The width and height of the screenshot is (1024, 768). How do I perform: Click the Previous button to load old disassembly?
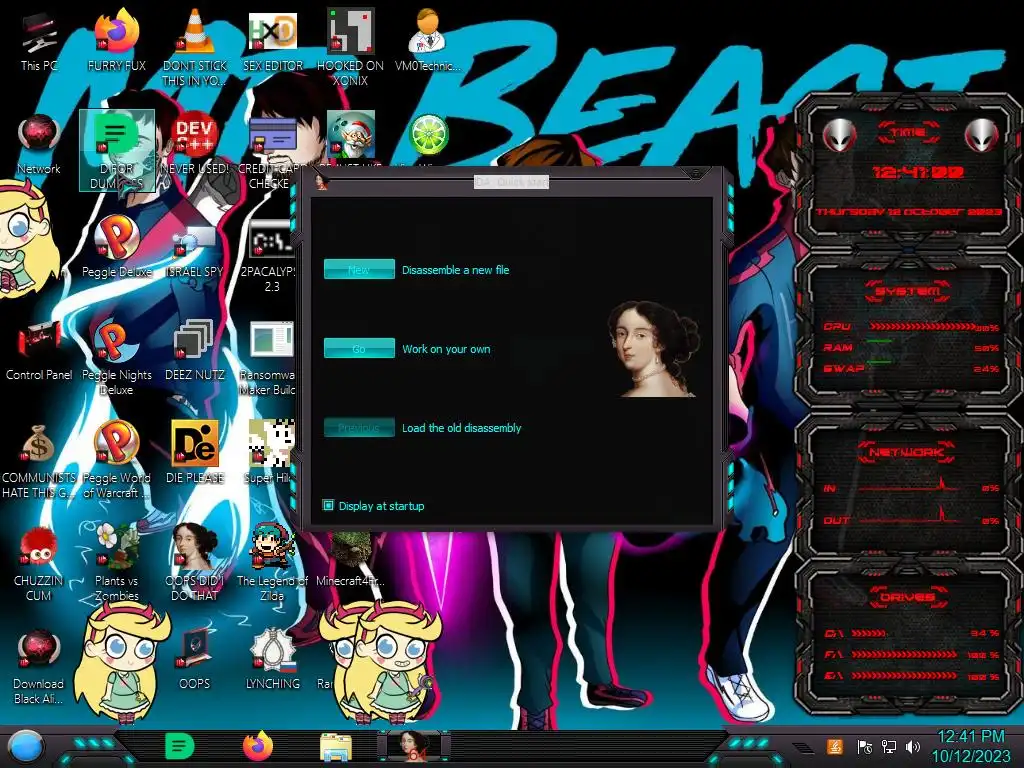pyautogui.click(x=359, y=427)
